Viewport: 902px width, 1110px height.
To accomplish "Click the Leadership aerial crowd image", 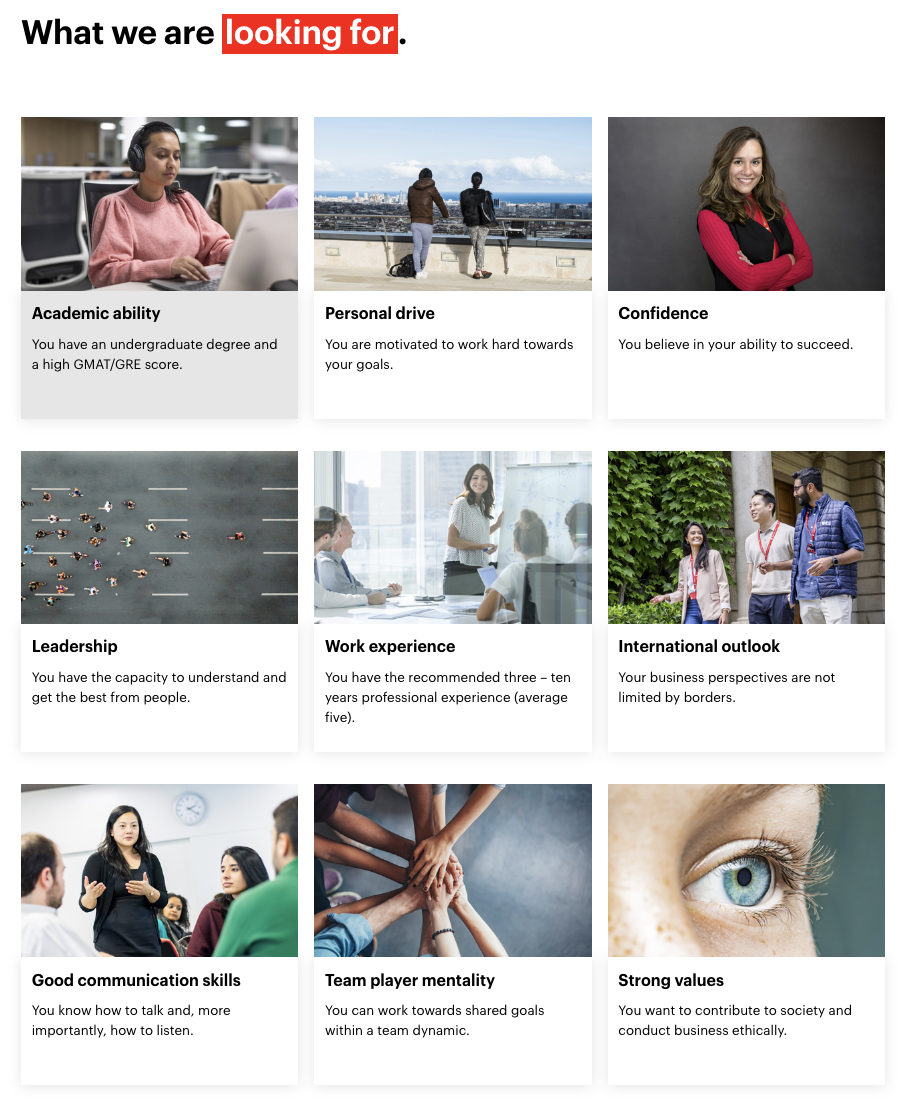I will click(159, 537).
